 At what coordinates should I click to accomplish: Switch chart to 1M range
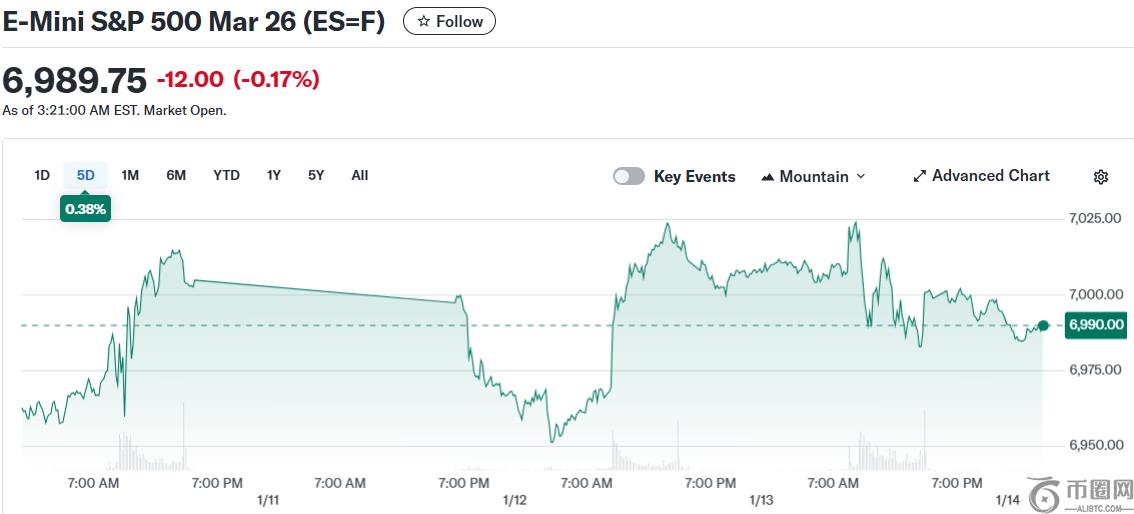point(130,175)
